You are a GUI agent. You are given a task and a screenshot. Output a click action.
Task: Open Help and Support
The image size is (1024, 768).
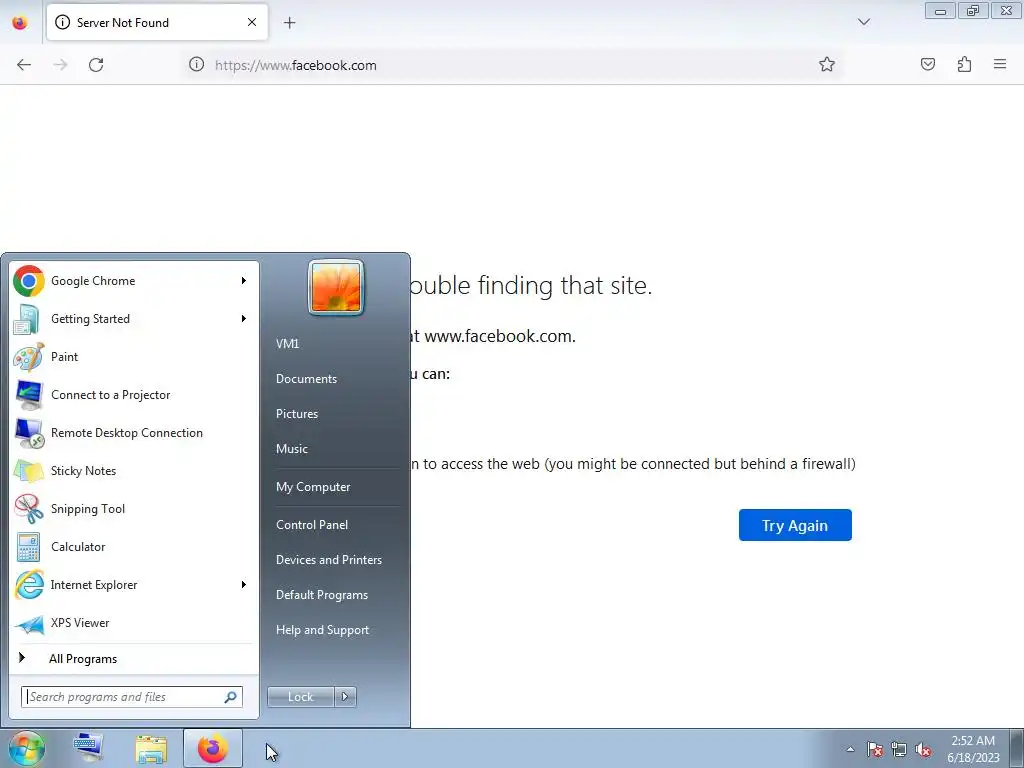click(x=334, y=630)
